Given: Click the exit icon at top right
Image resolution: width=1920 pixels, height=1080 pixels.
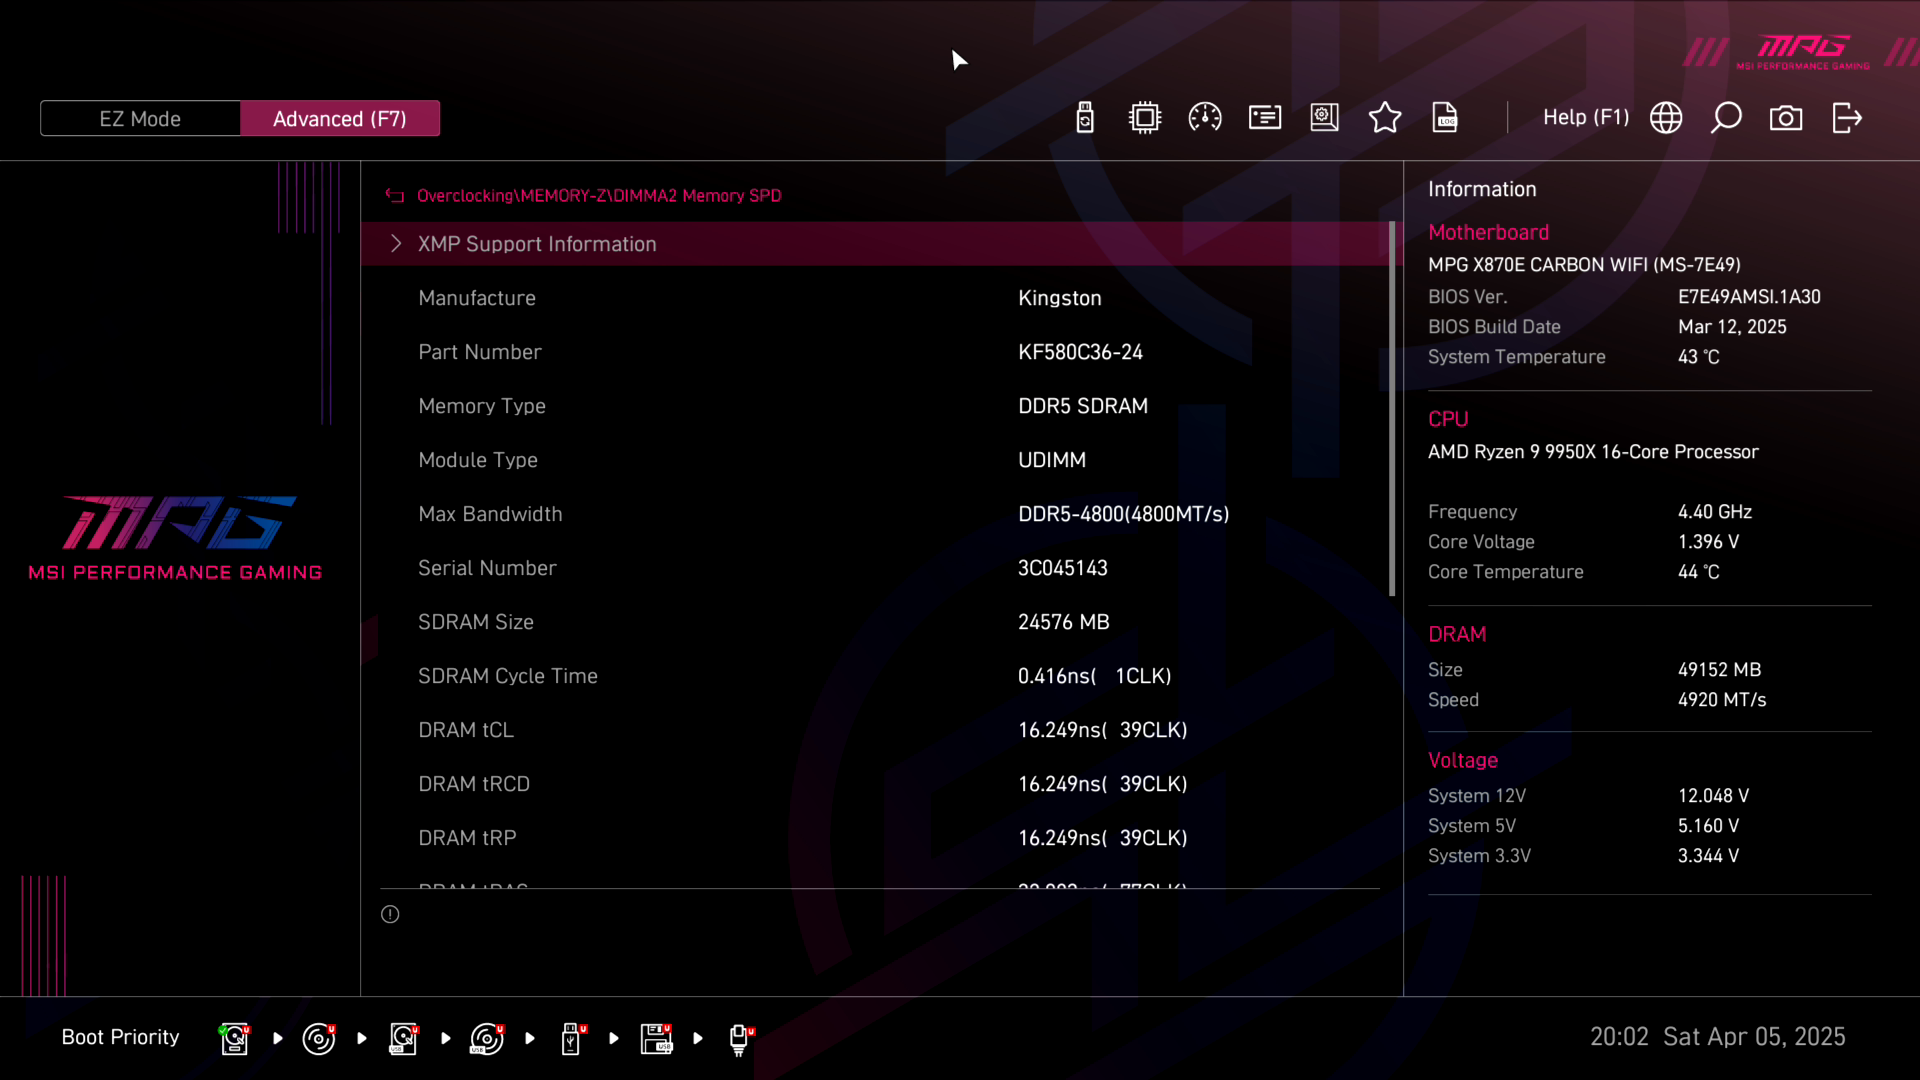Looking at the screenshot, I should (x=1847, y=118).
